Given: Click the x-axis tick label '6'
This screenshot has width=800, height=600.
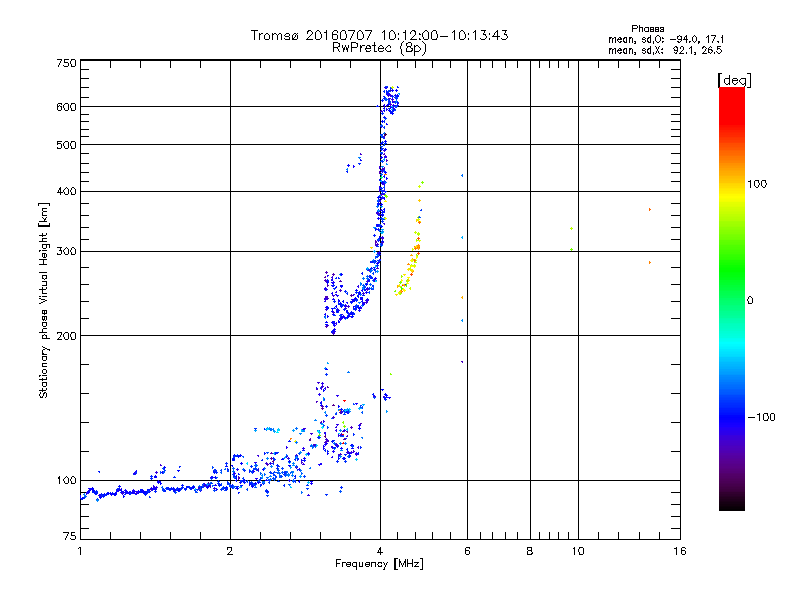Looking at the screenshot, I should click(467, 551).
